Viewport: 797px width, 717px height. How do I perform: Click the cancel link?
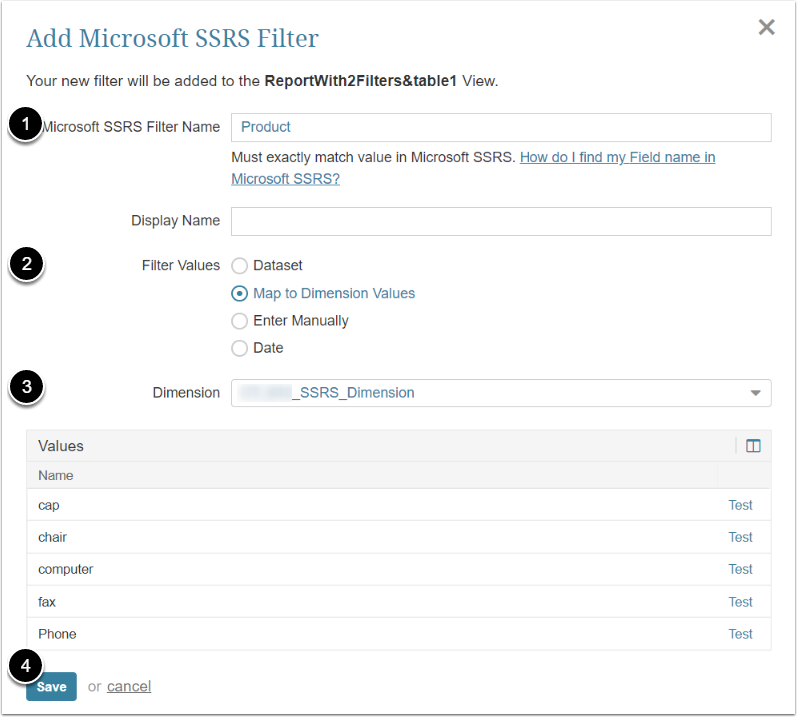(129, 686)
